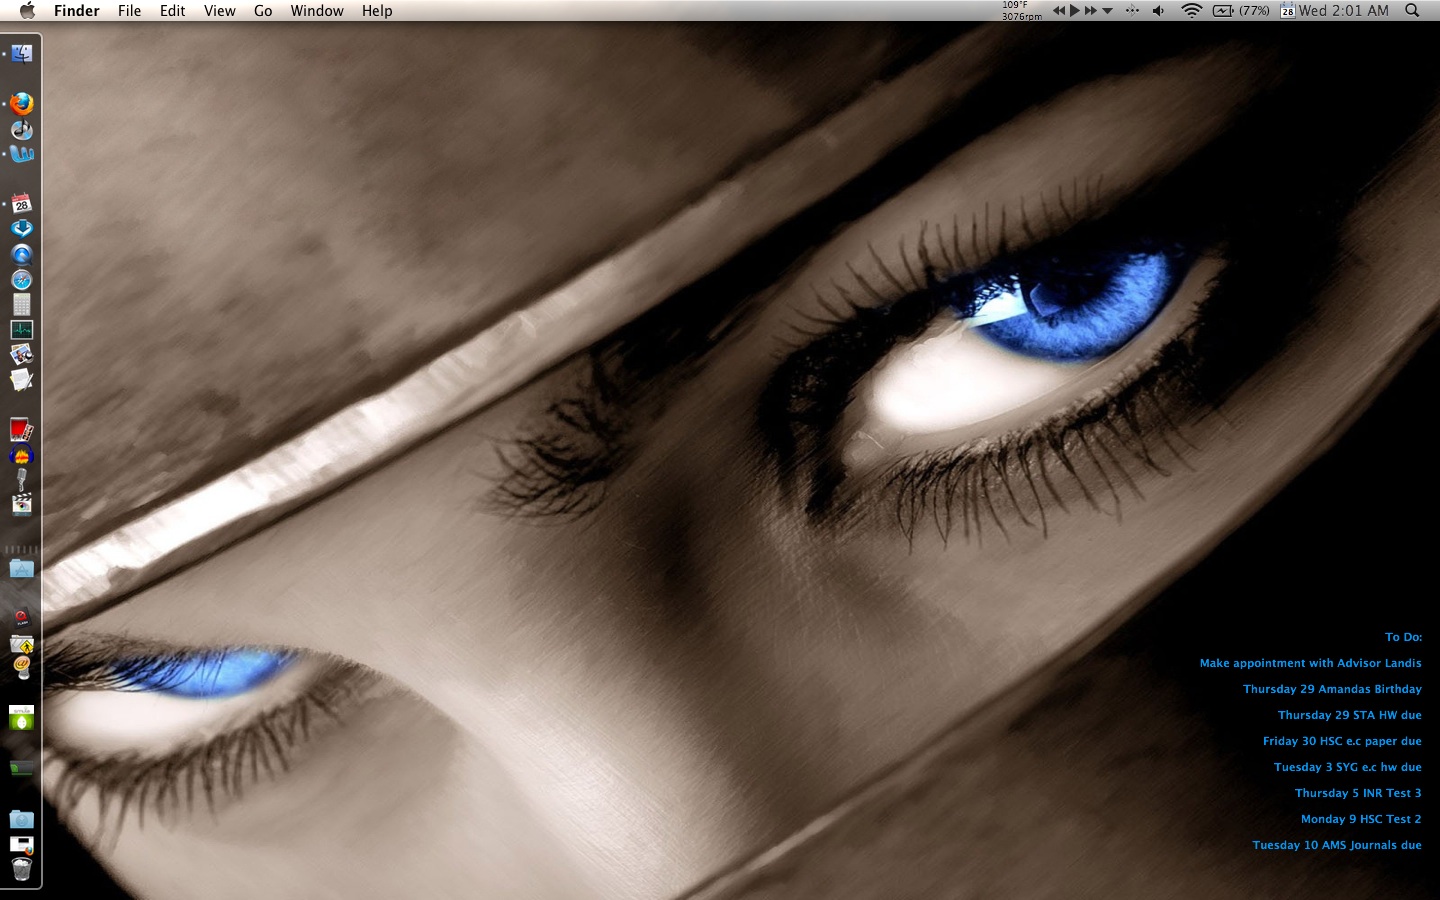The width and height of the screenshot is (1440, 900).
Task: Launch the clapperboard video app
Action: coord(21,504)
